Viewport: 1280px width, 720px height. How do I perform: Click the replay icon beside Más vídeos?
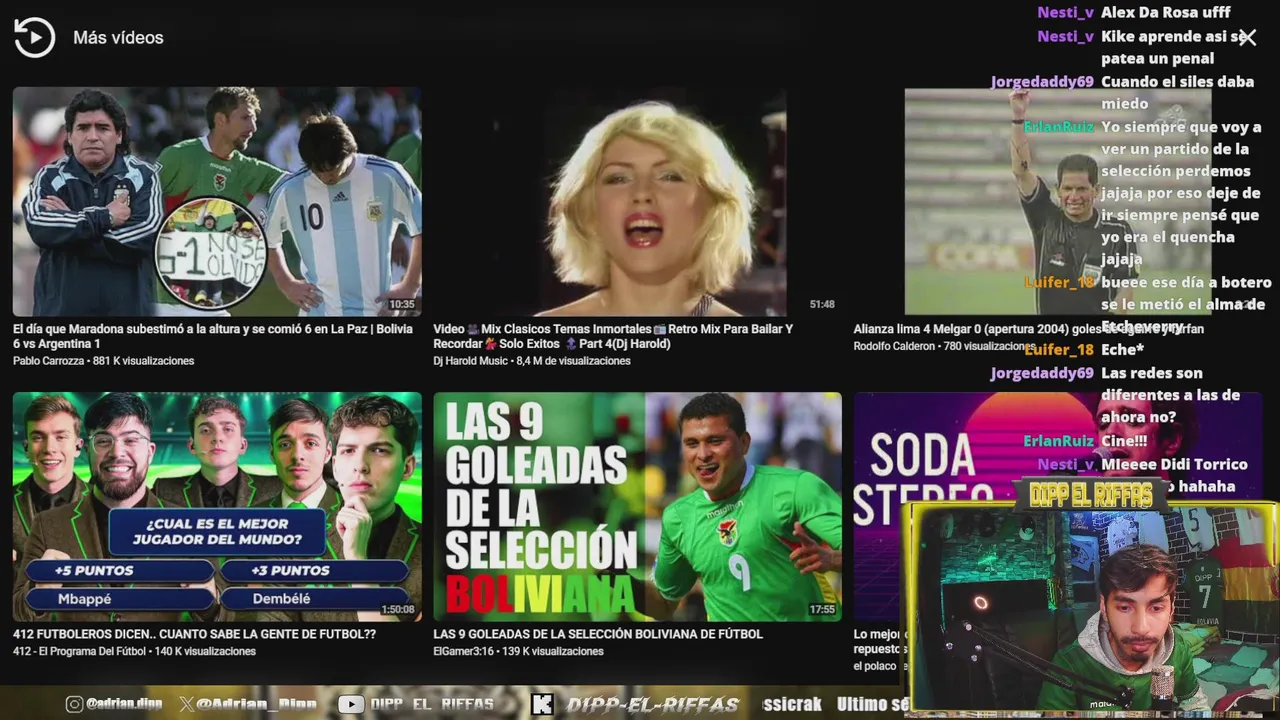pos(34,38)
